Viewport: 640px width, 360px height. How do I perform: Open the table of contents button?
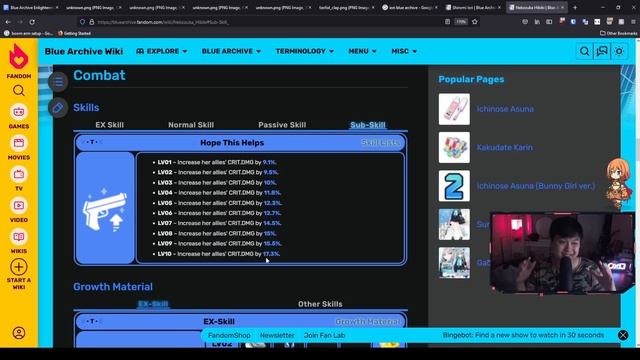58,82
